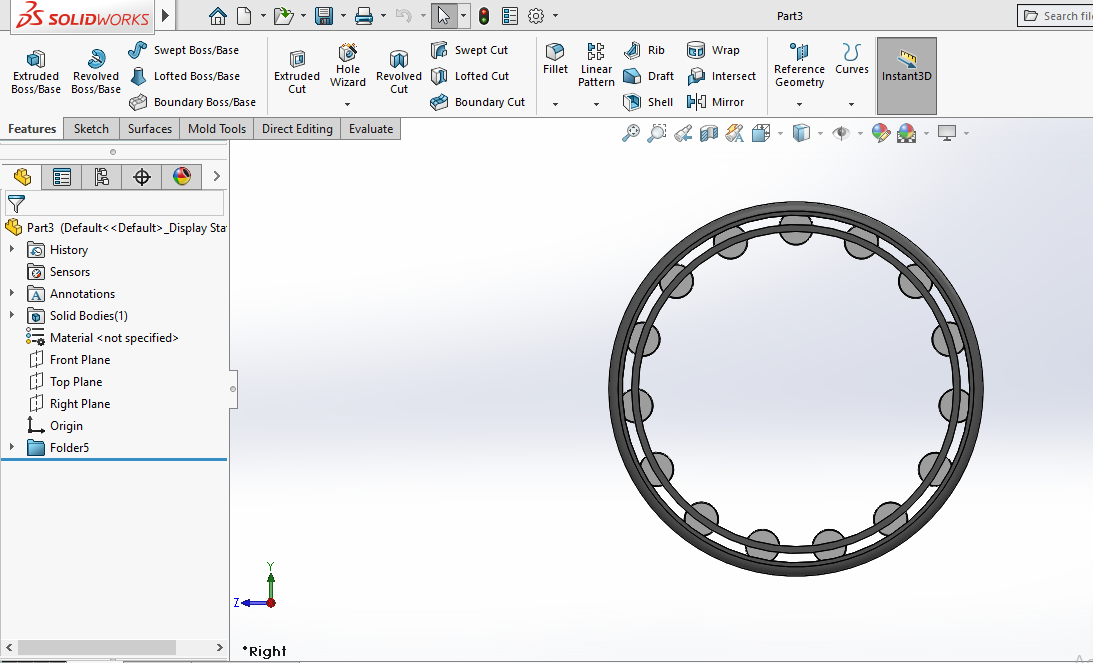
Task: Open the DisplayManager tab
Action: 182,177
